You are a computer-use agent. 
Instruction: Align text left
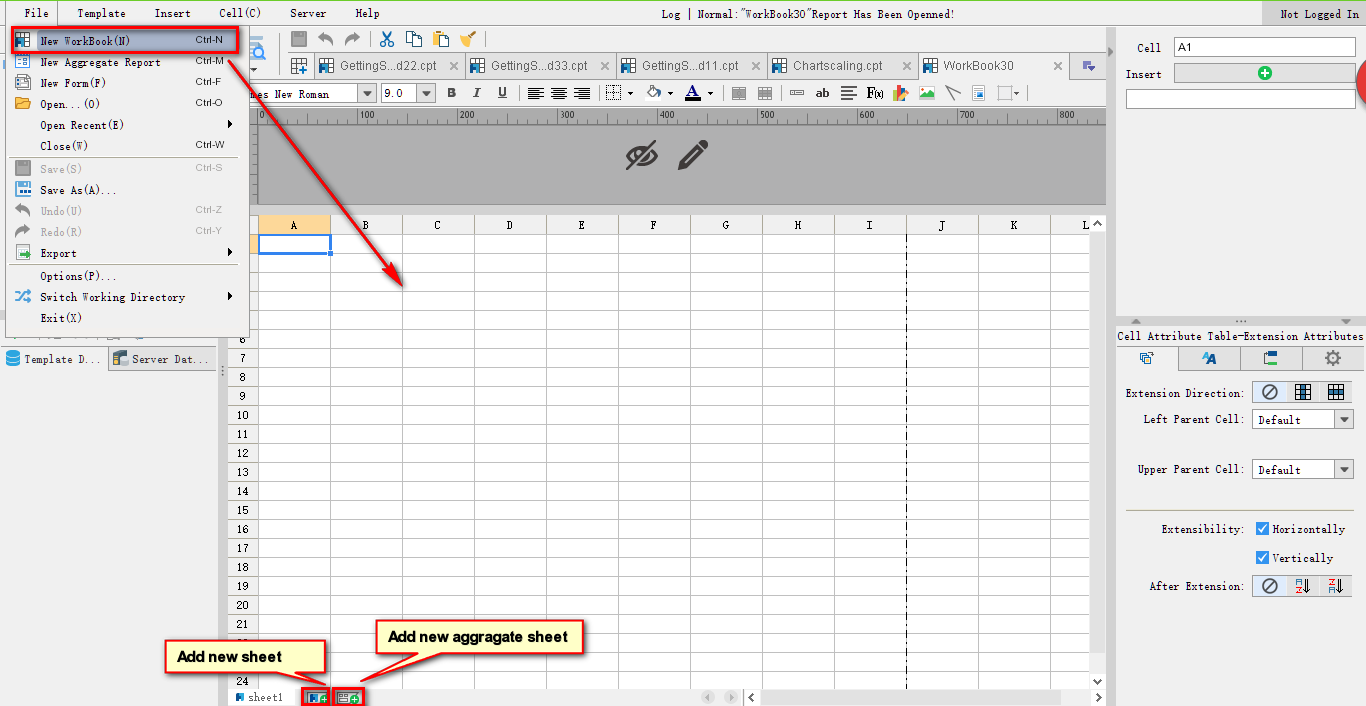coord(536,93)
